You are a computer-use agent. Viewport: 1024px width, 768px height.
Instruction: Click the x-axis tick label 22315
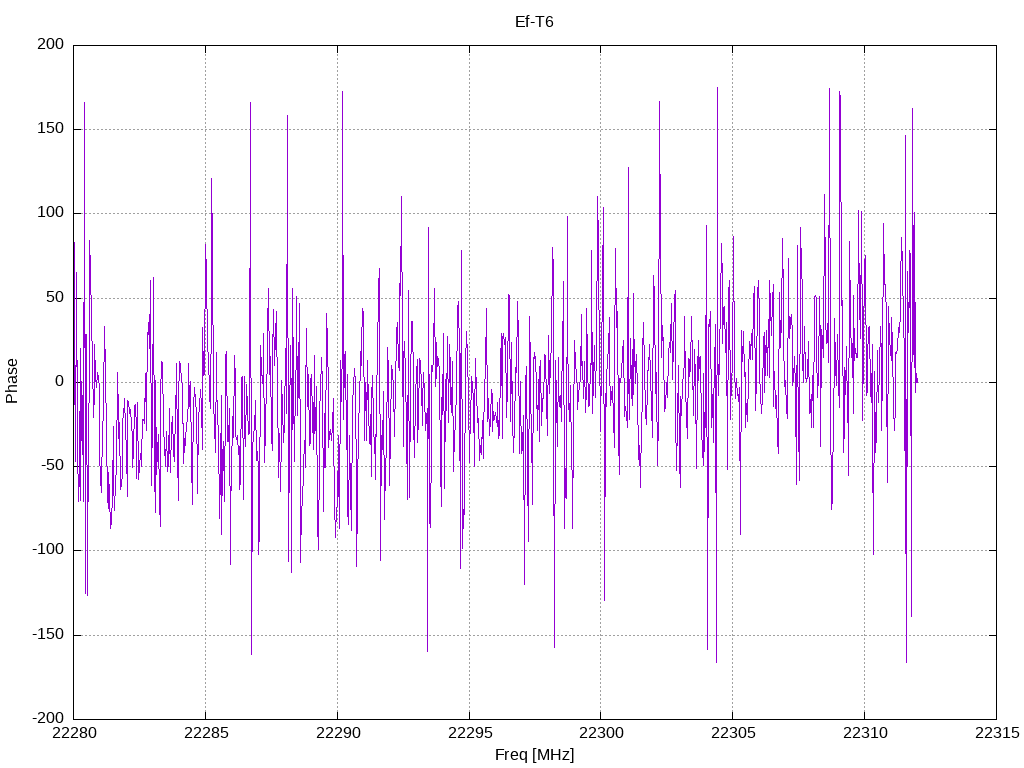(x=997, y=733)
